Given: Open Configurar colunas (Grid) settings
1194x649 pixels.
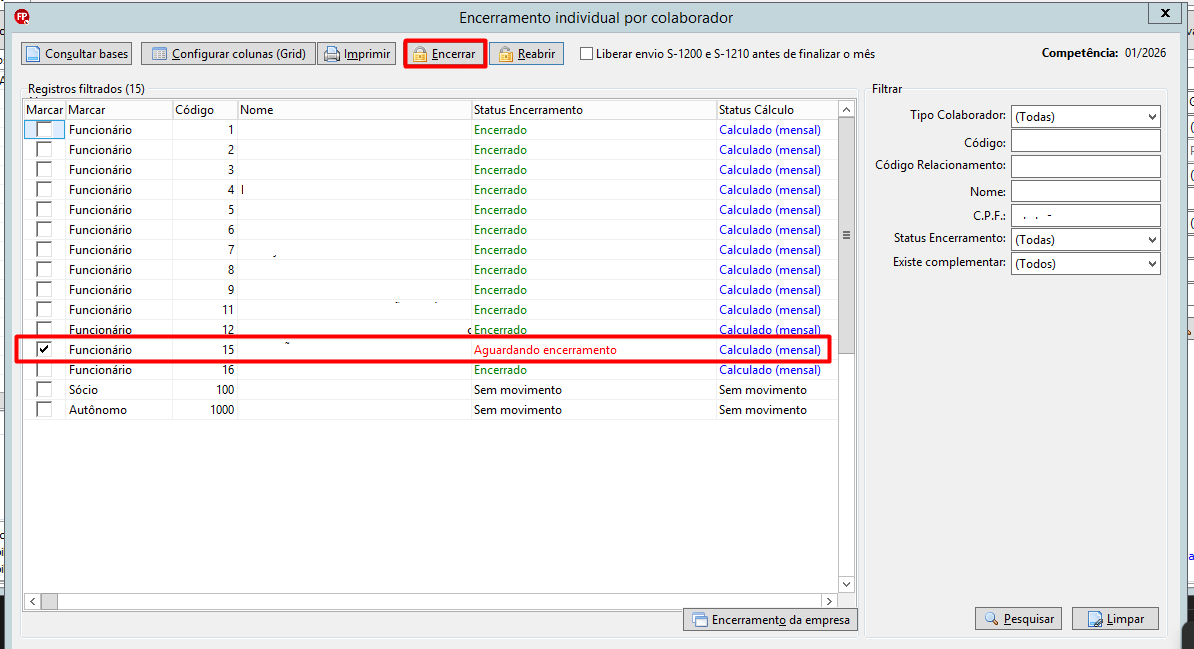Looking at the screenshot, I should (228, 54).
